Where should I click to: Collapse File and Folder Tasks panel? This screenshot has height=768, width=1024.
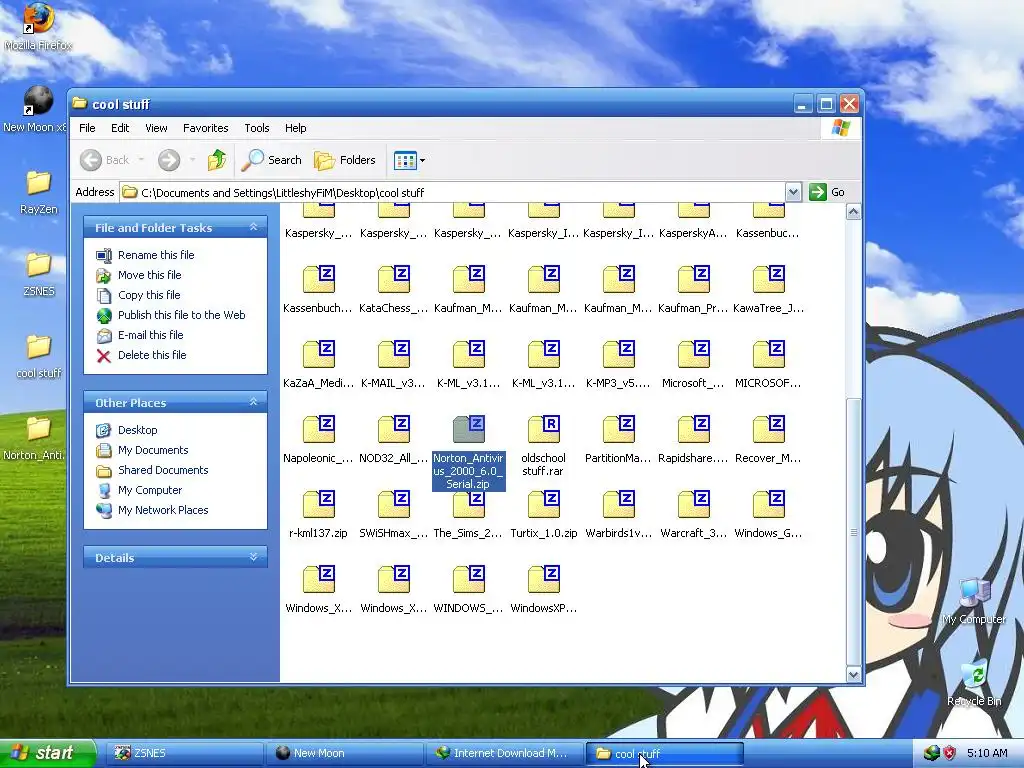click(253, 227)
